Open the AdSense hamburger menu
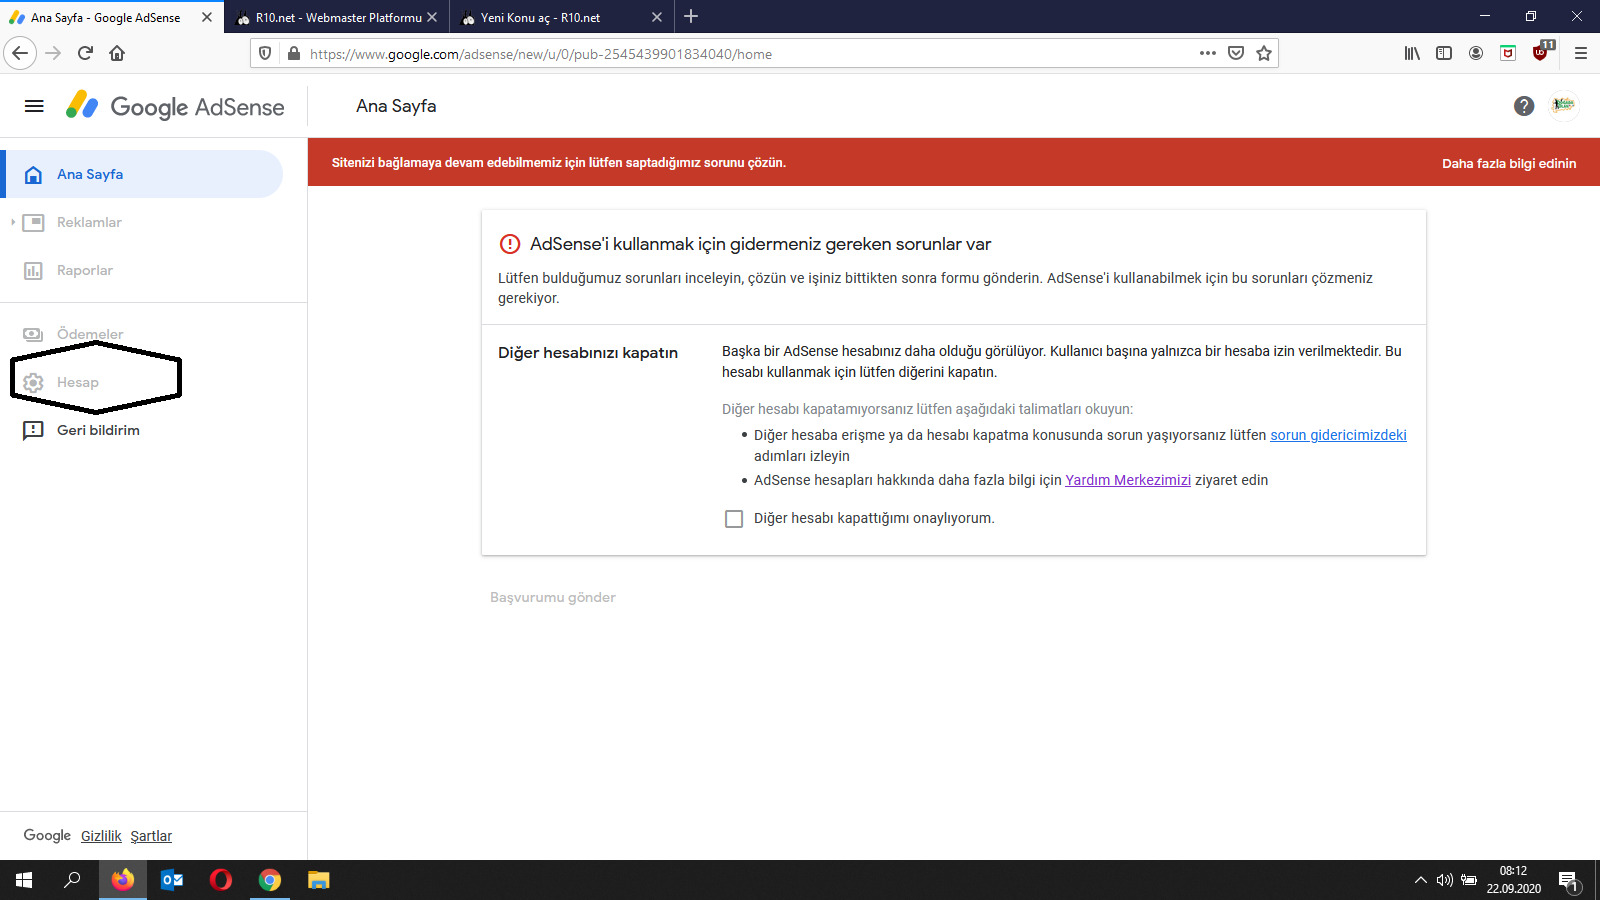Image resolution: width=1600 pixels, height=900 pixels. (x=34, y=106)
